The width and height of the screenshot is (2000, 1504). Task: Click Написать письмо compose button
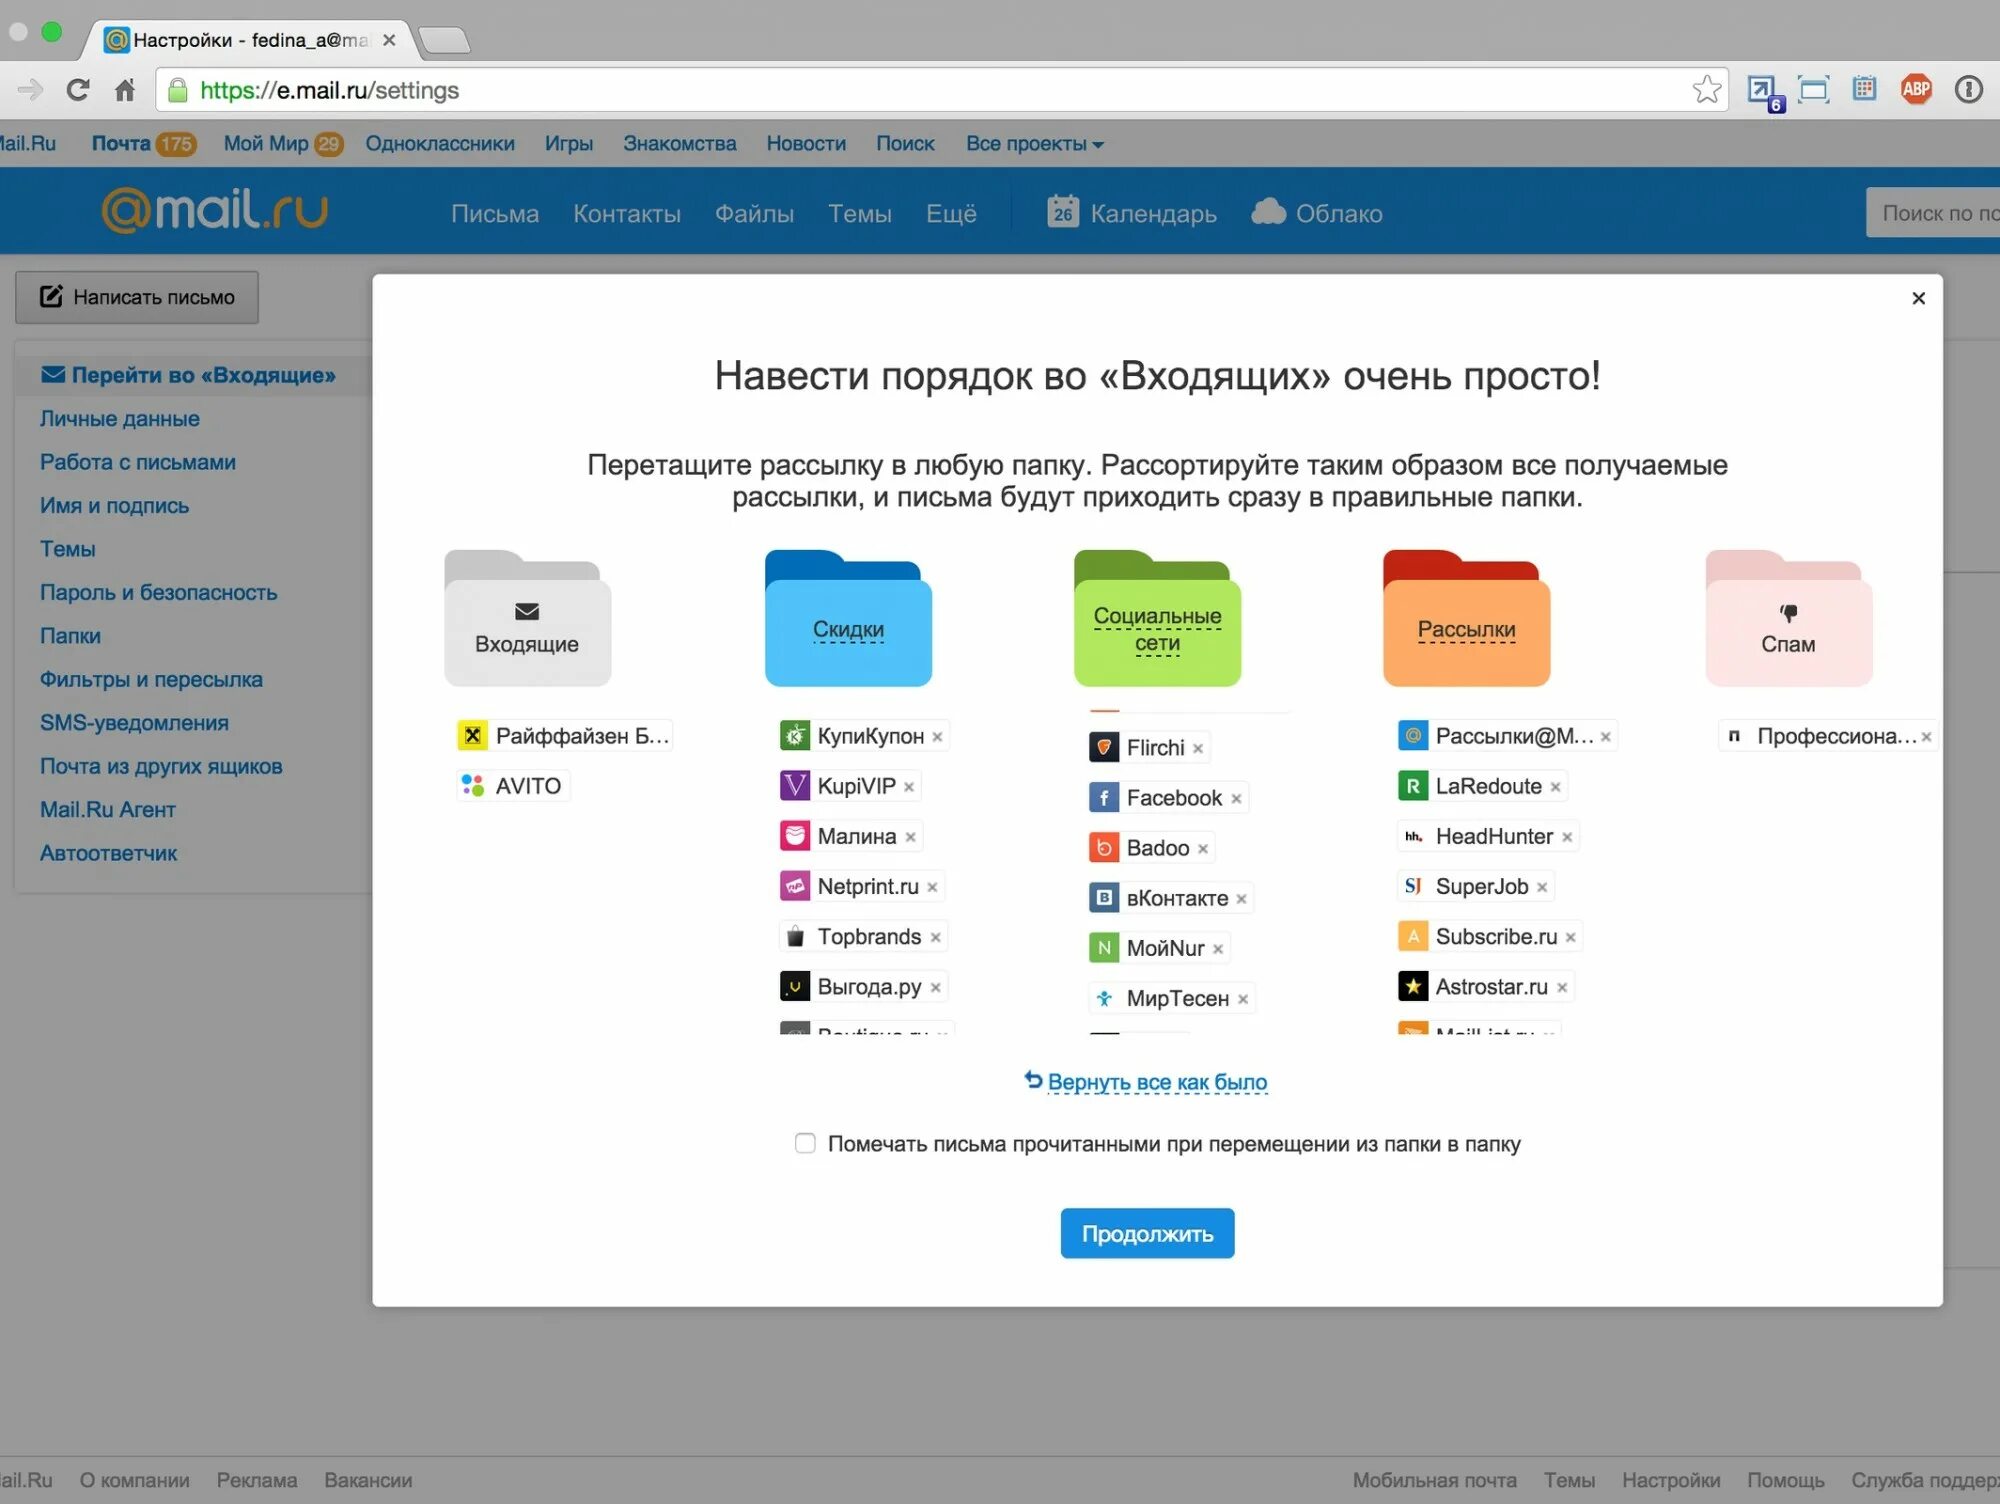pyautogui.click(x=139, y=295)
